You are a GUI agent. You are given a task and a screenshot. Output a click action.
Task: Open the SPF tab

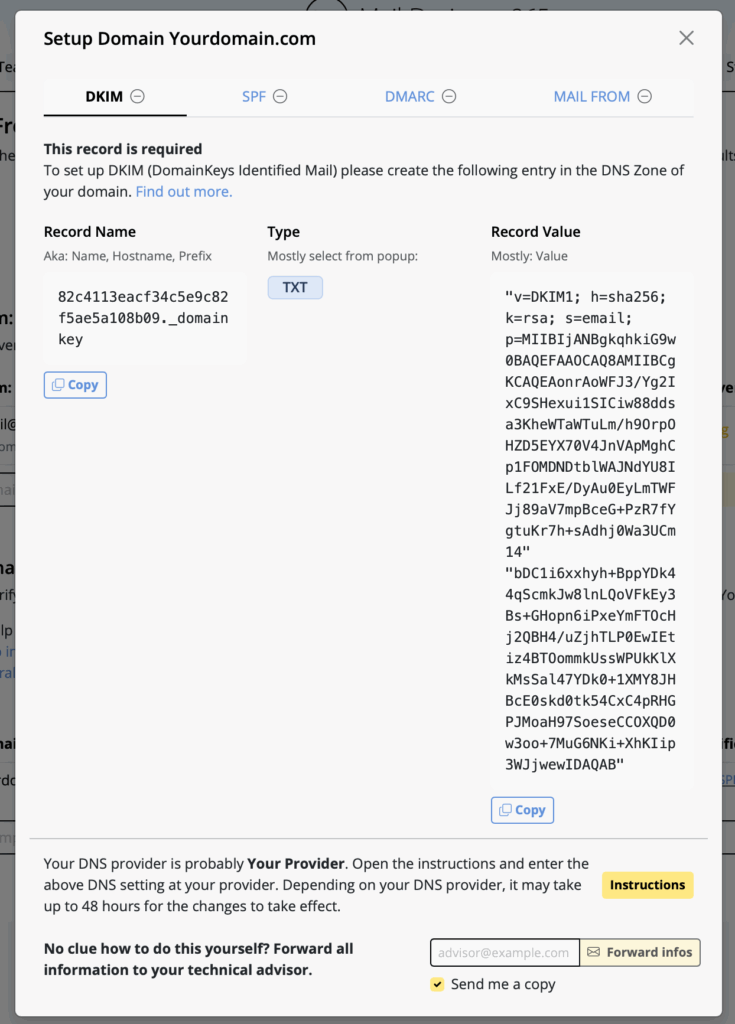click(254, 97)
